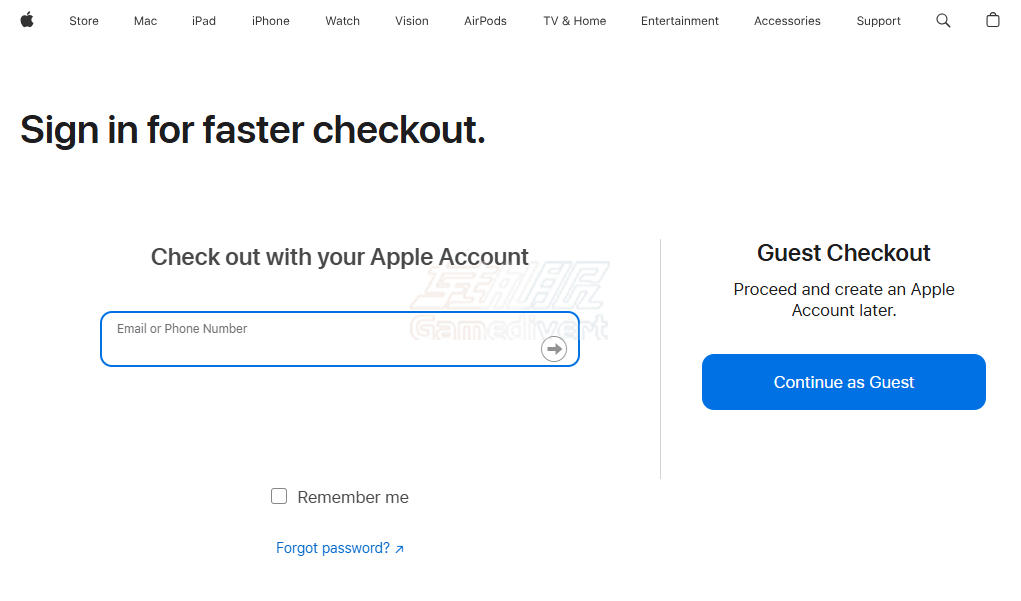Go to the Support menu
The width and height of the screenshot is (1021, 601).
[x=878, y=21]
